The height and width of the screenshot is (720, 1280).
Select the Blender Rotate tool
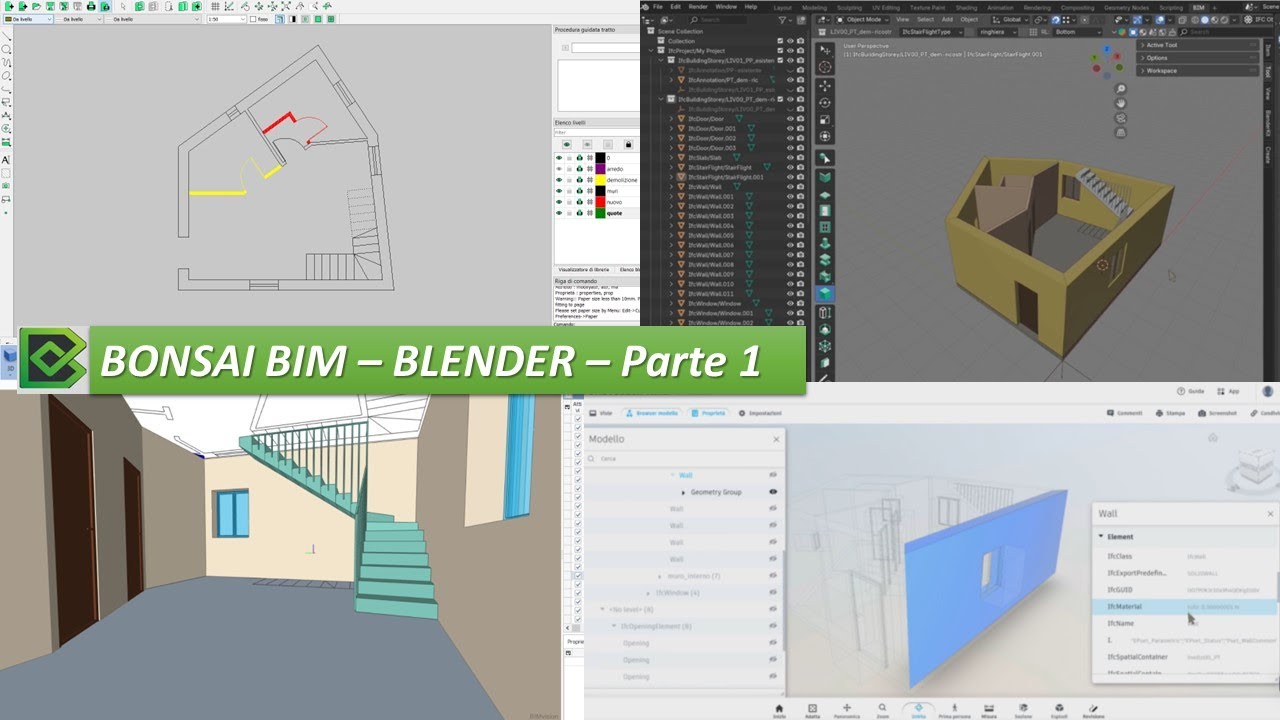pyautogui.click(x=825, y=103)
